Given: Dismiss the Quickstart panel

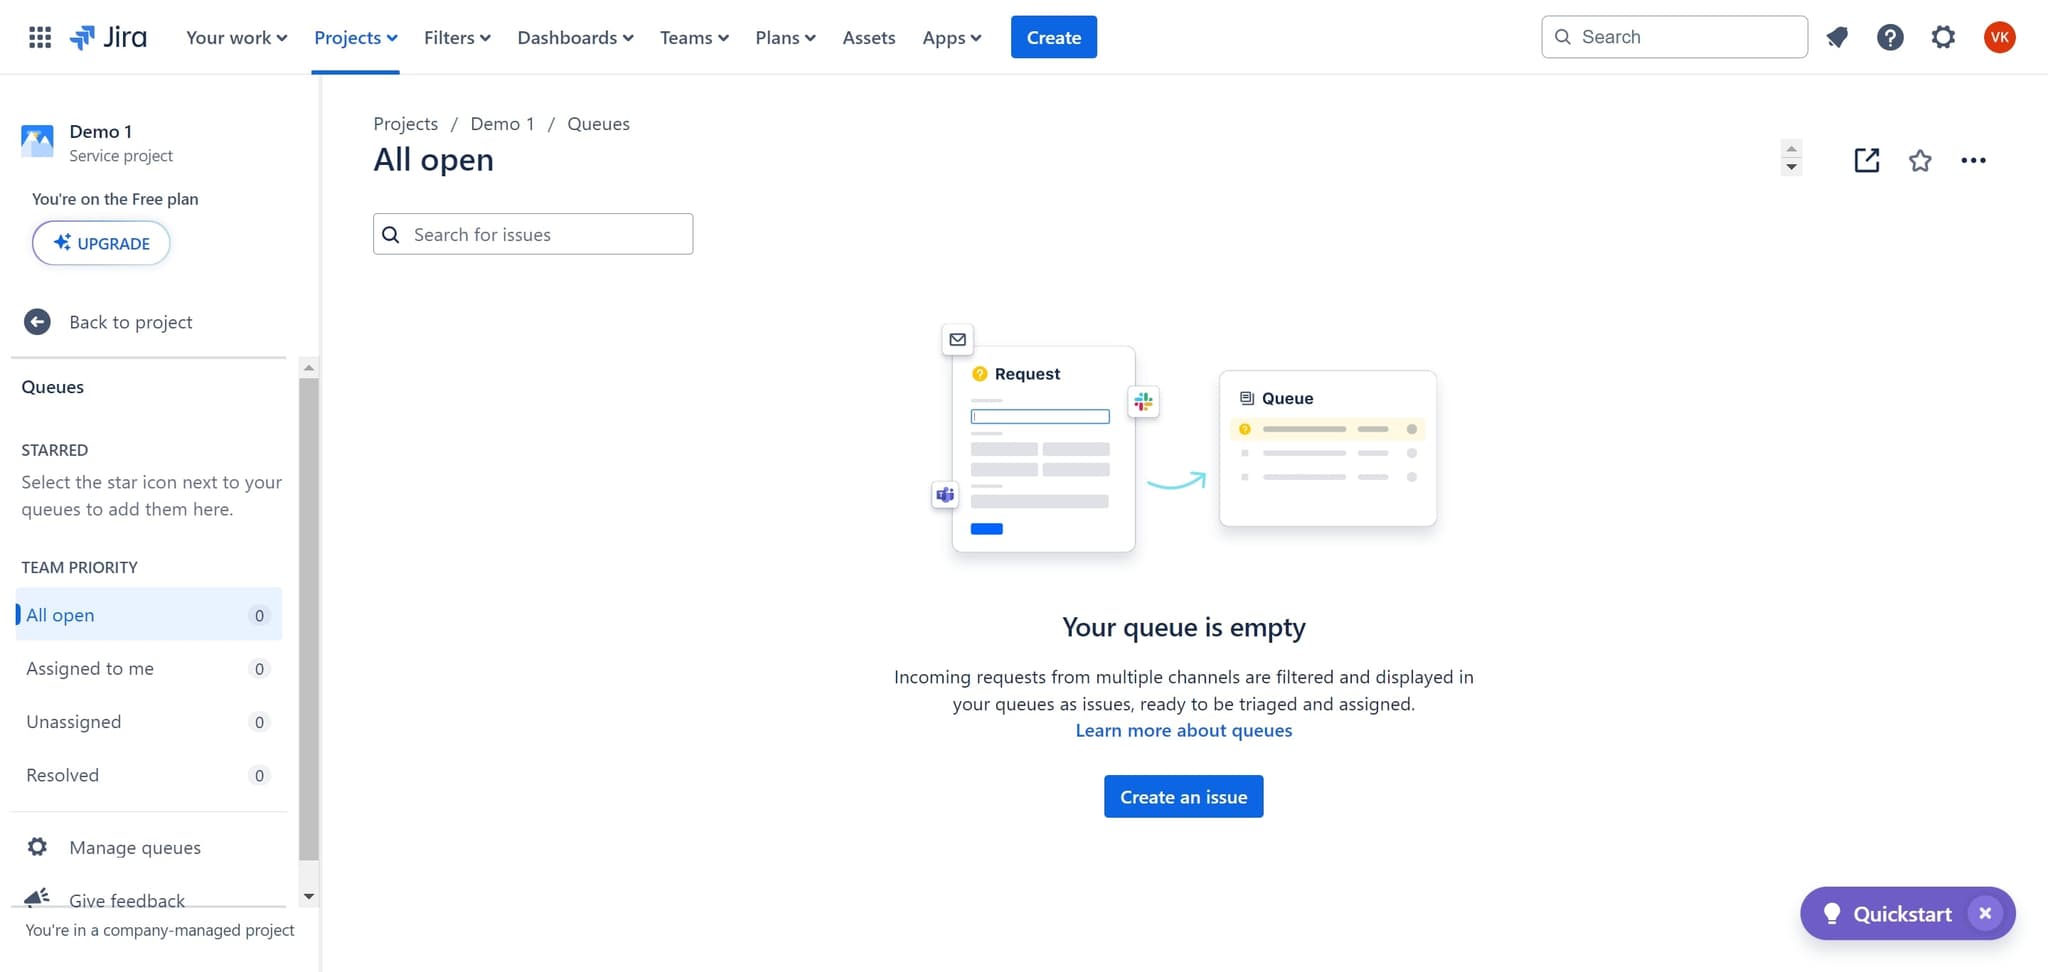Looking at the screenshot, I should (x=1984, y=913).
